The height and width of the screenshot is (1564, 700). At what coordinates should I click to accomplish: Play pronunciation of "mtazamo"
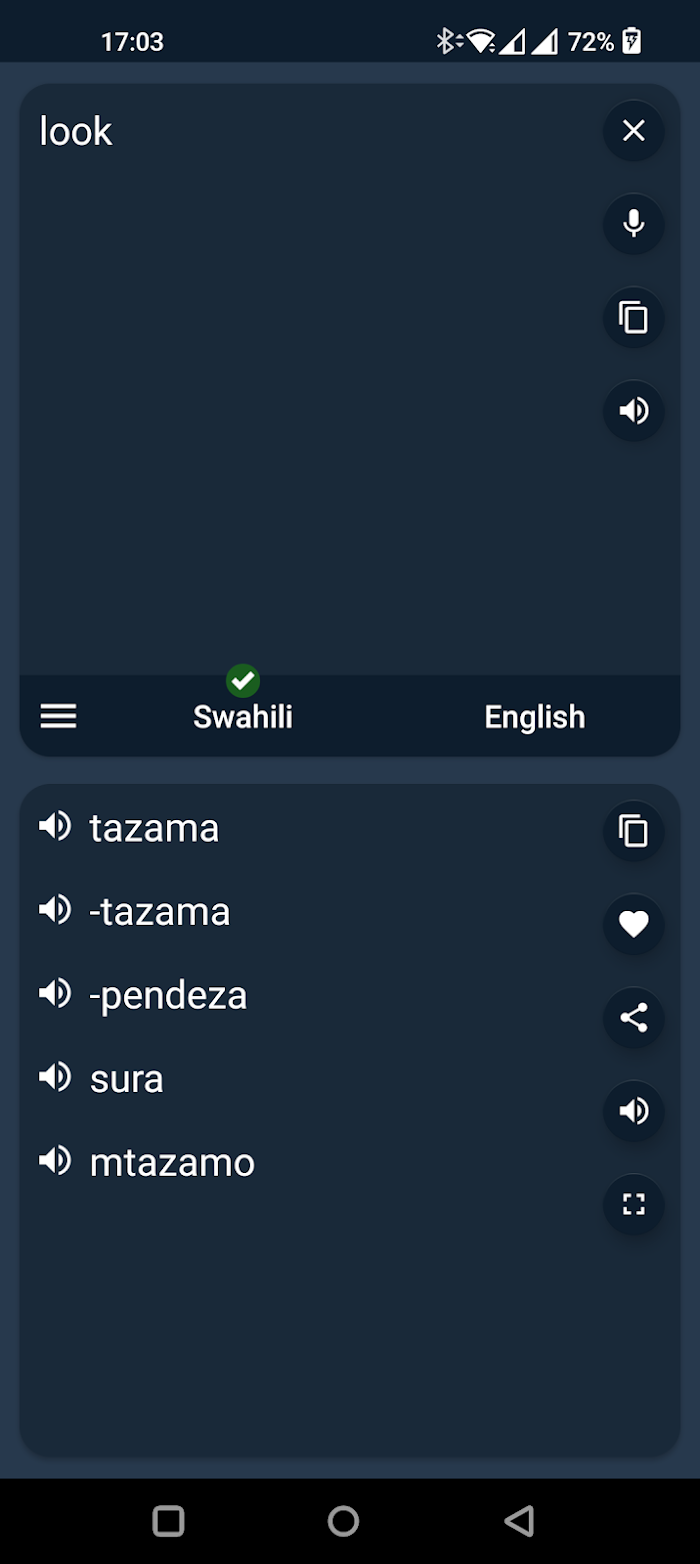pos(55,1161)
